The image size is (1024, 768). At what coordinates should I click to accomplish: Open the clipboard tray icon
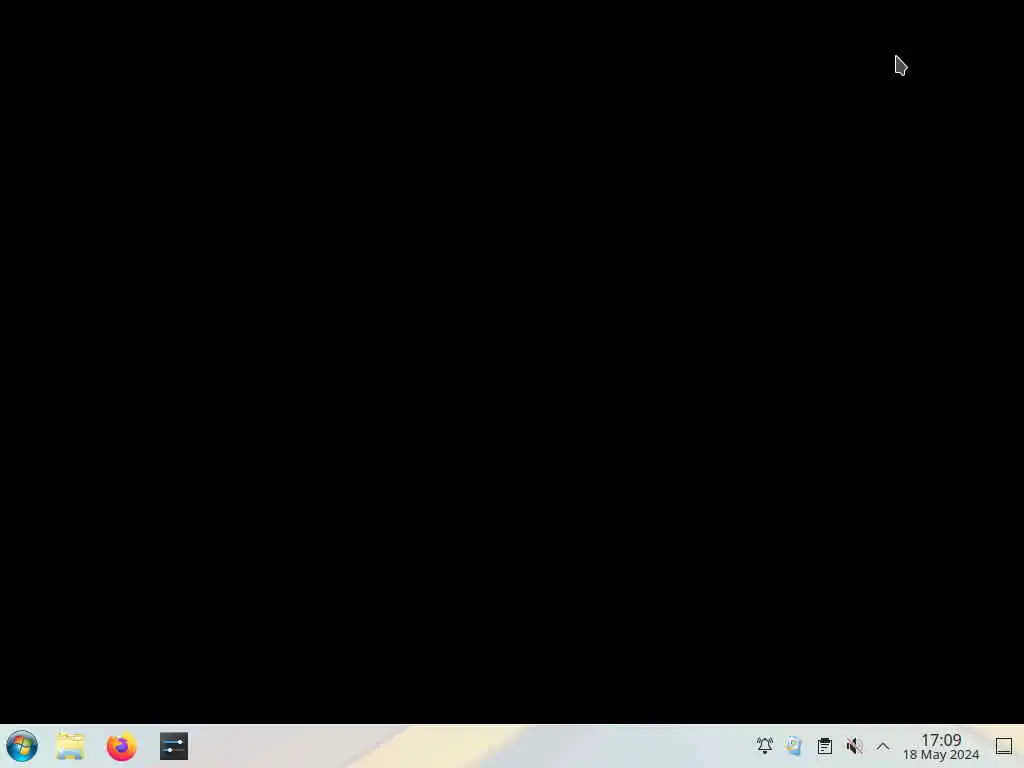(825, 746)
